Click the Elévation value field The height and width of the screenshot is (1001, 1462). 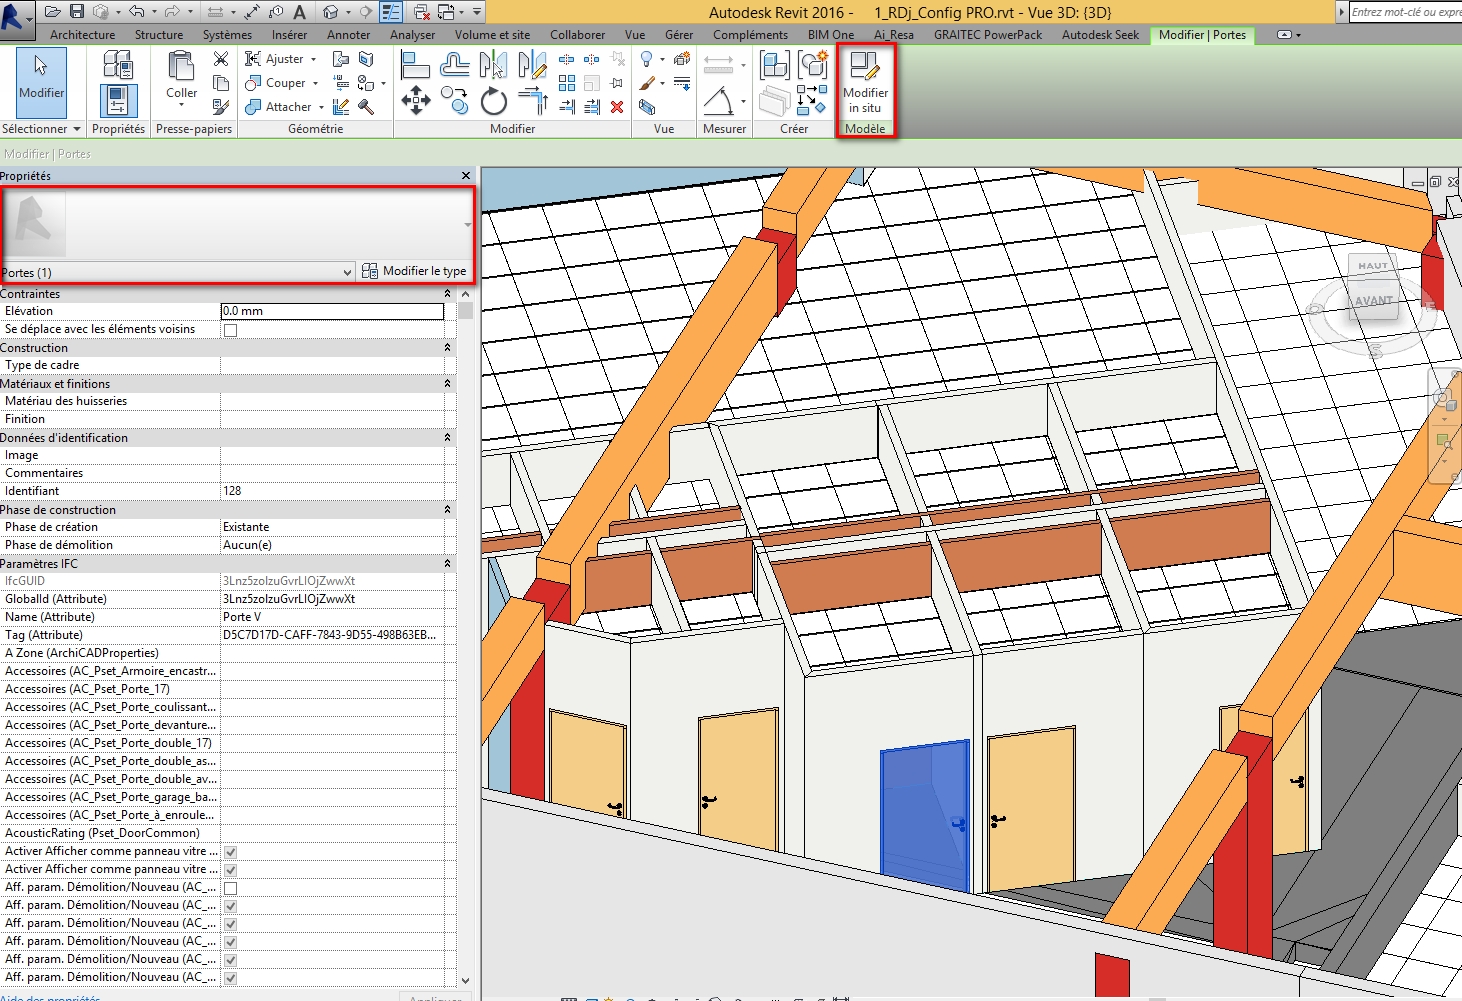[x=331, y=311]
